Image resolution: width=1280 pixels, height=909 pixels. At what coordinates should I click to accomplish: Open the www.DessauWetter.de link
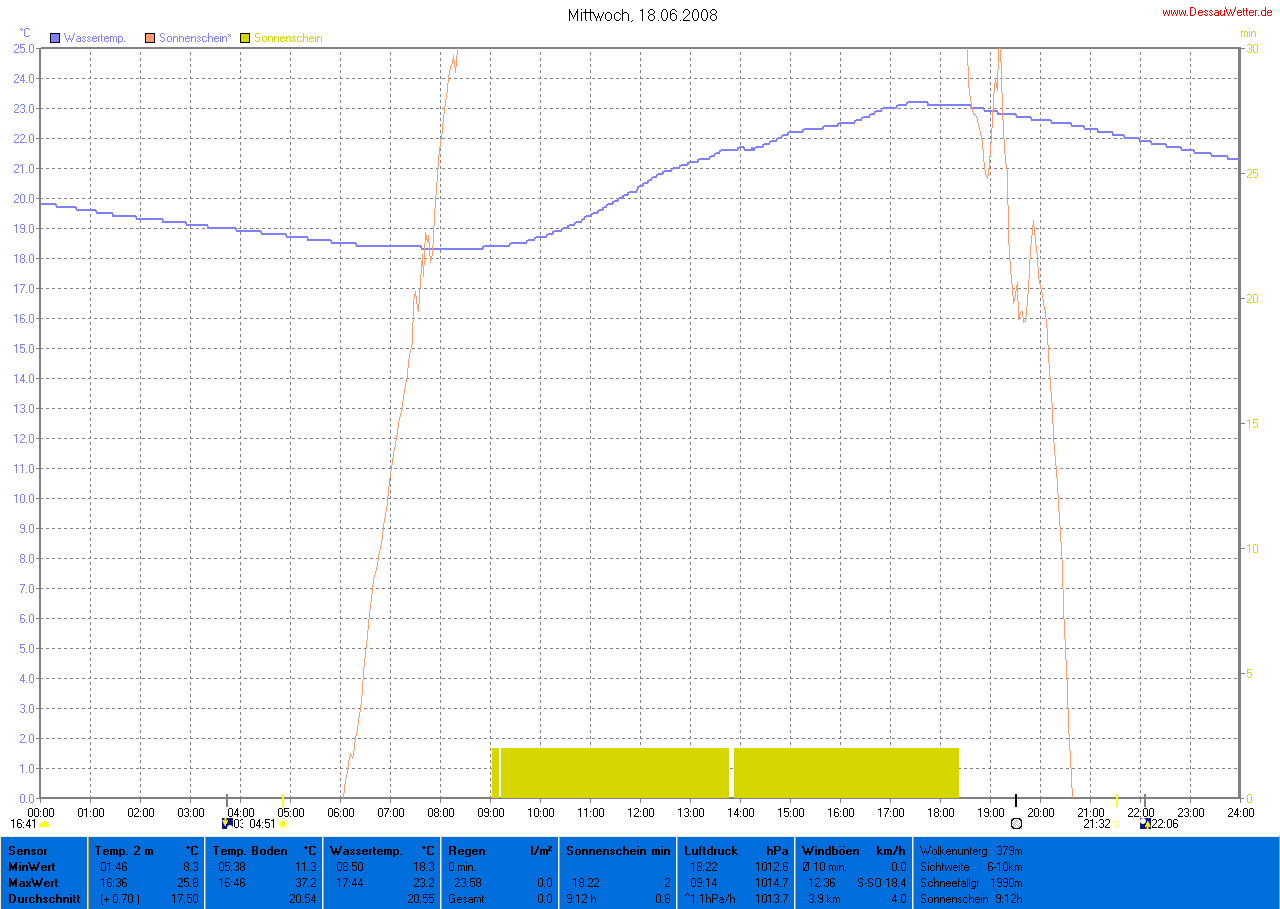coord(1217,12)
